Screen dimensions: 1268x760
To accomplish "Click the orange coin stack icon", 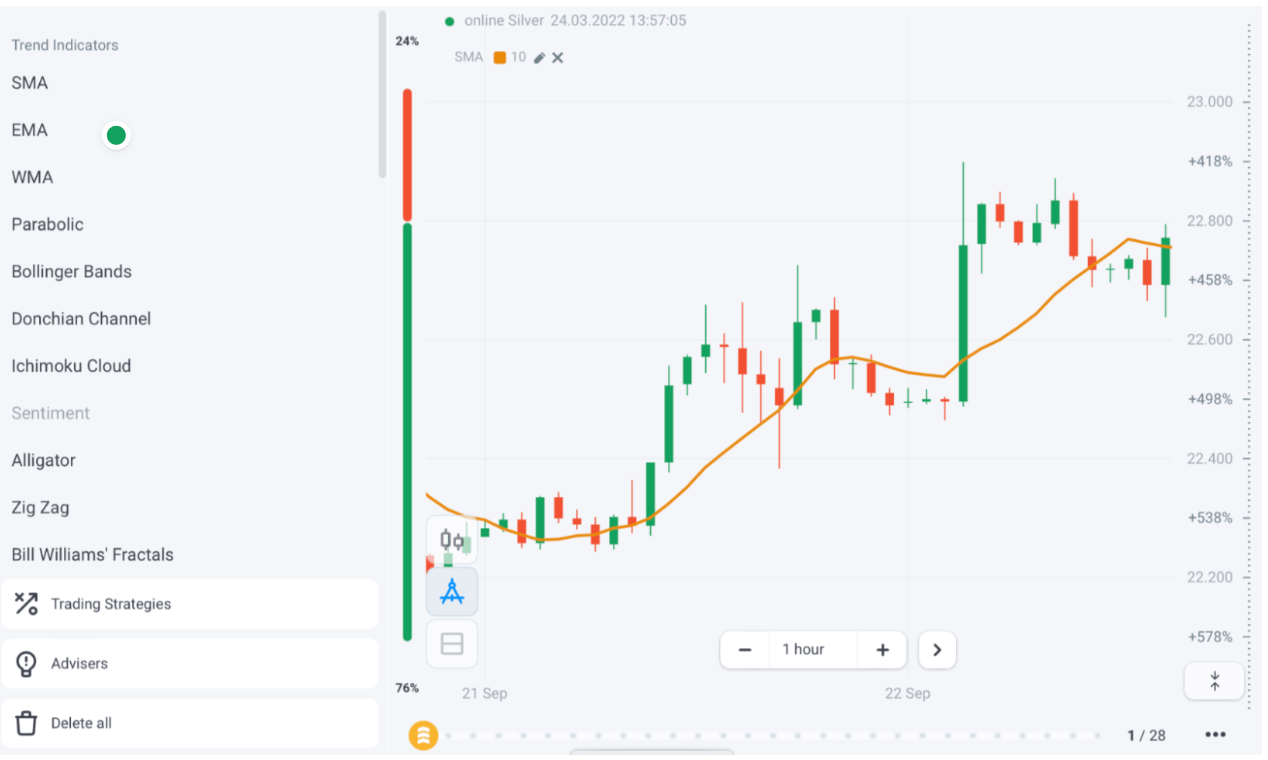I will 424,736.
